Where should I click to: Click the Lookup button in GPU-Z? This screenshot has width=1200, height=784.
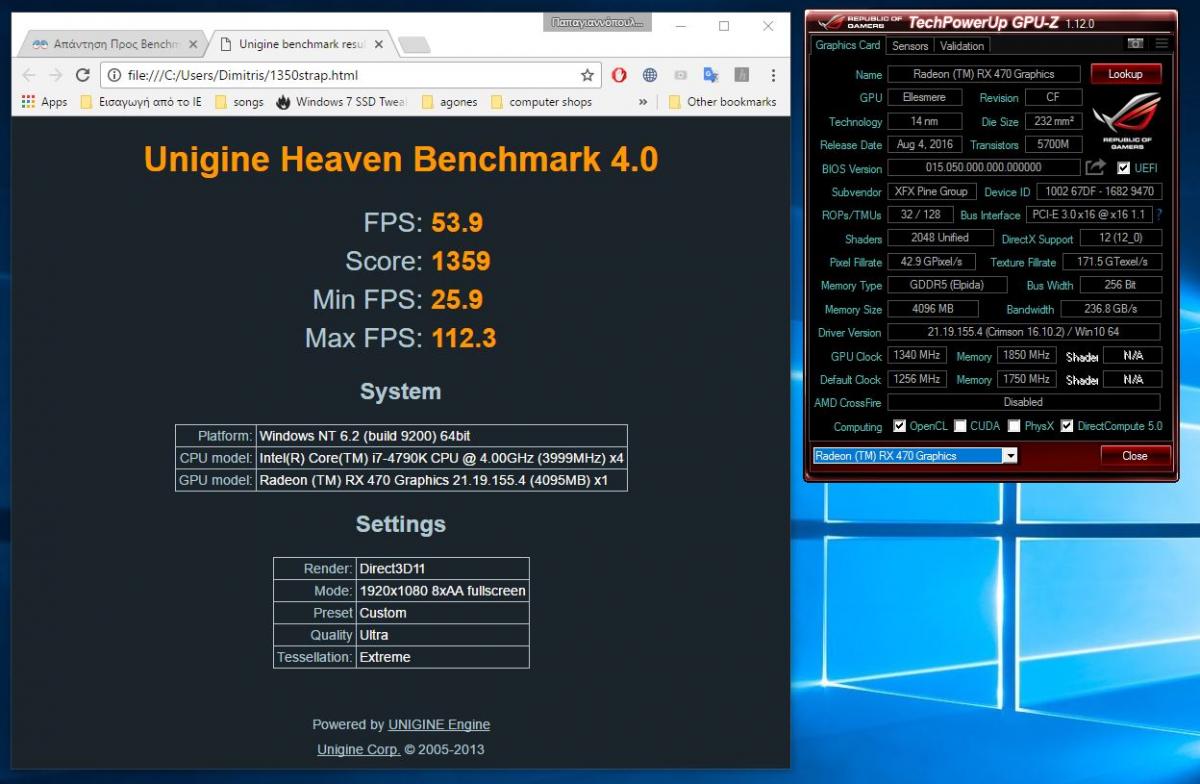coord(1125,74)
